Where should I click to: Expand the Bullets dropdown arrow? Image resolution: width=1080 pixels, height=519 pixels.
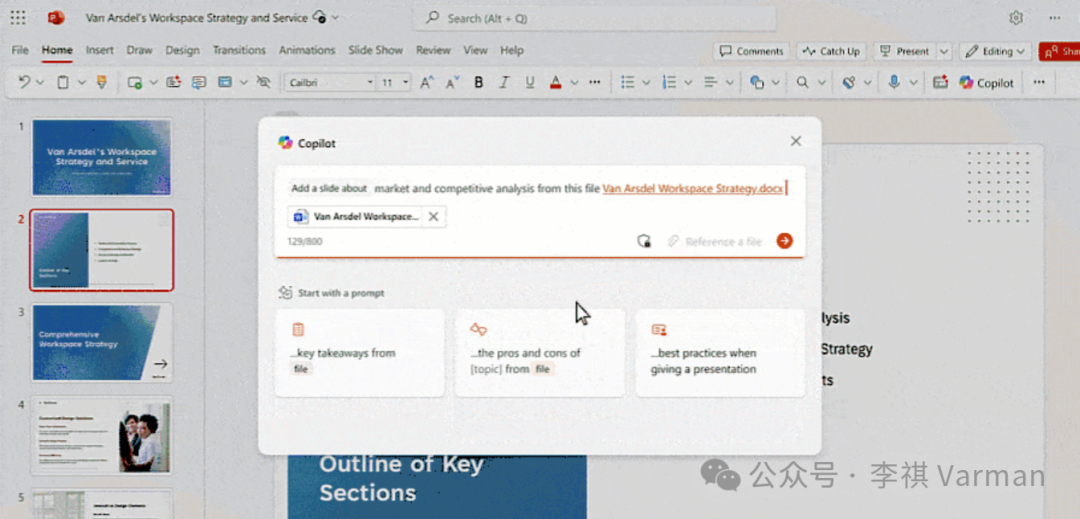click(646, 83)
